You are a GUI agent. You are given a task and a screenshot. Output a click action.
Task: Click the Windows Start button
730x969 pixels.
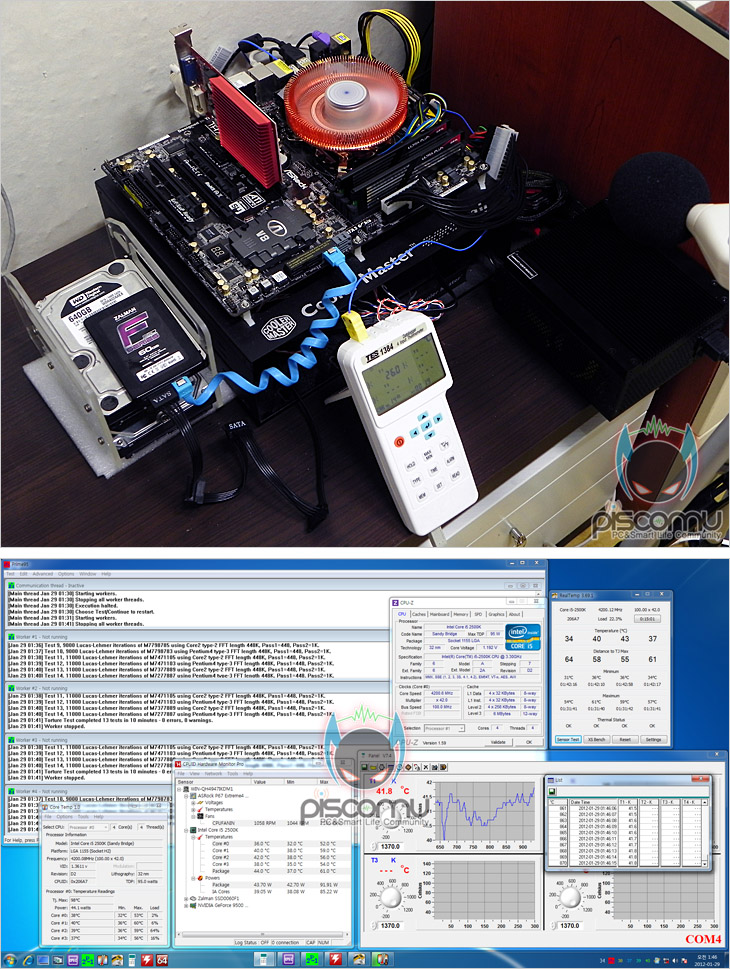pyautogui.click(x=10, y=960)
